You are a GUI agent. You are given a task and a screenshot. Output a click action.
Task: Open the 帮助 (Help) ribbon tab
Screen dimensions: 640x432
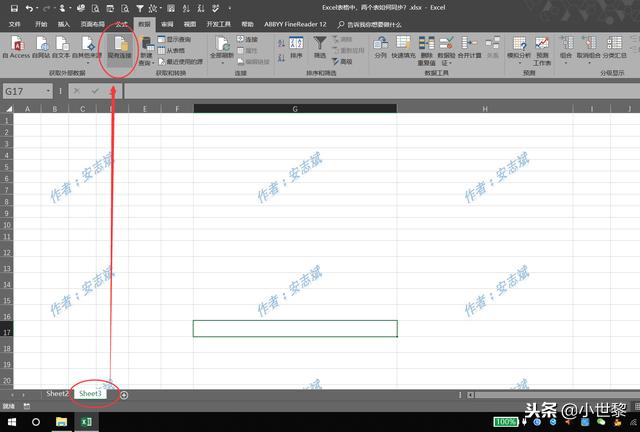pos(247,24)
